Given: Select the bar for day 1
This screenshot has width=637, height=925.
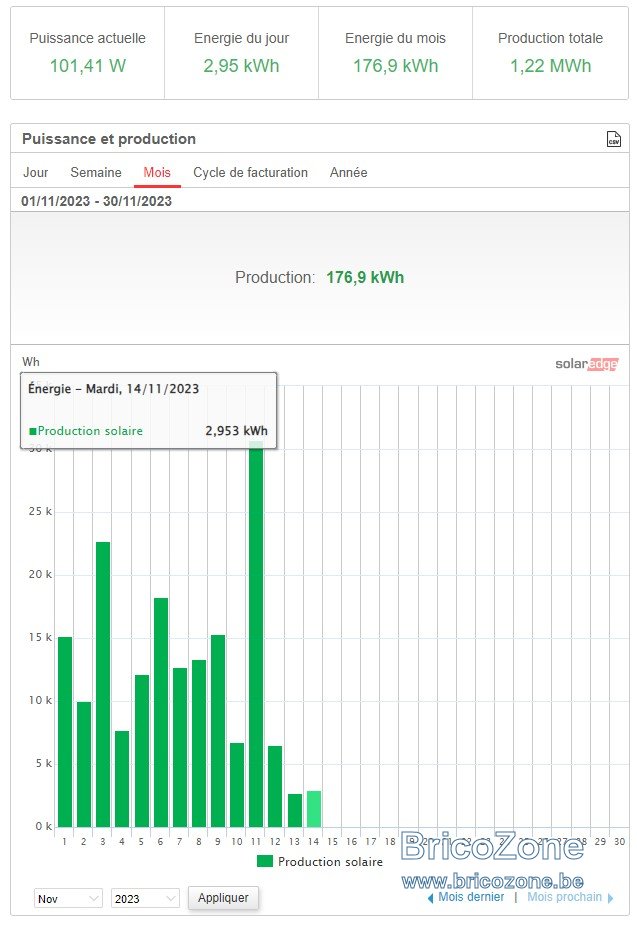Looking at the screenshot, I should click(x=65, y=732).
